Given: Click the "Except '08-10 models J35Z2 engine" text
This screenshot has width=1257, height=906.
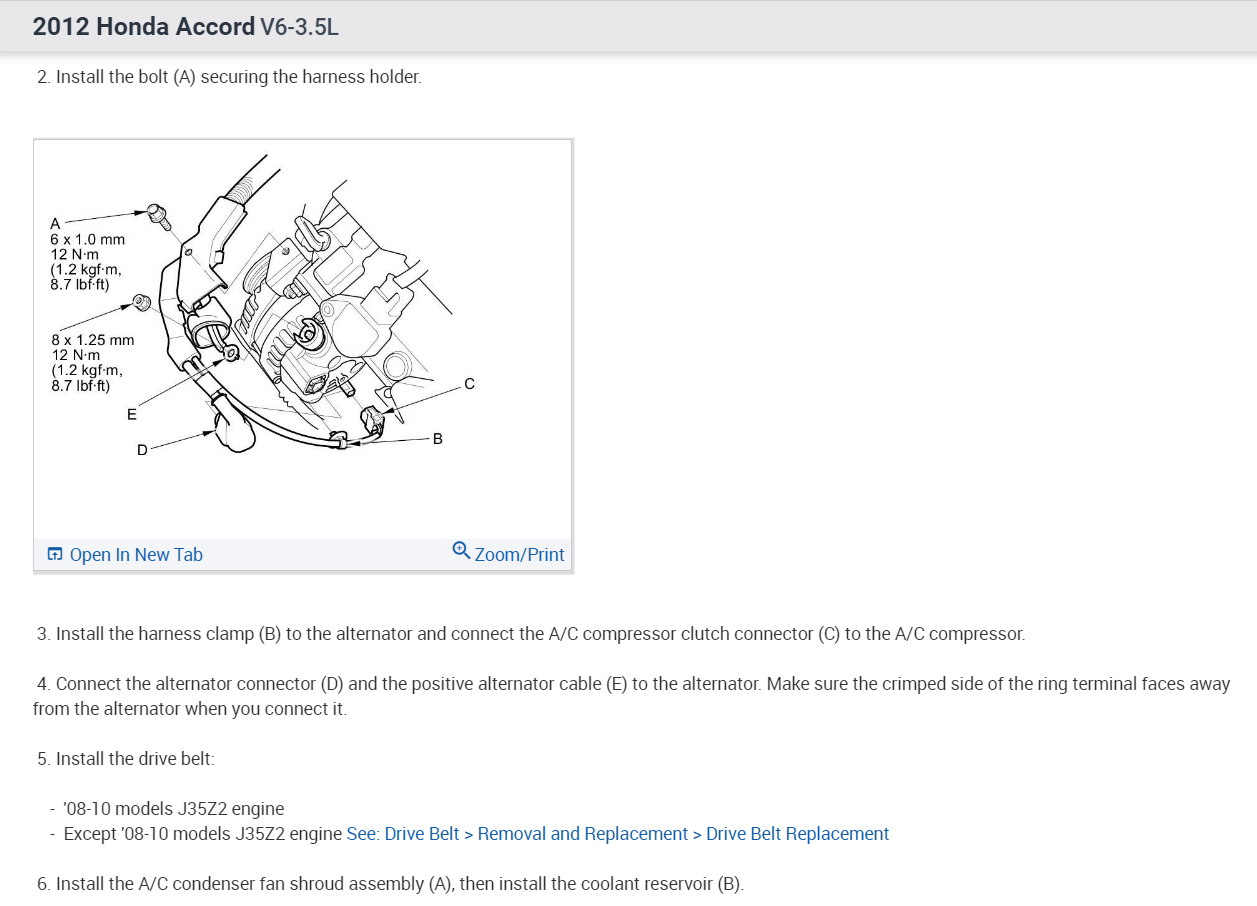Looking at the screenshot, I should pos(203,834).
